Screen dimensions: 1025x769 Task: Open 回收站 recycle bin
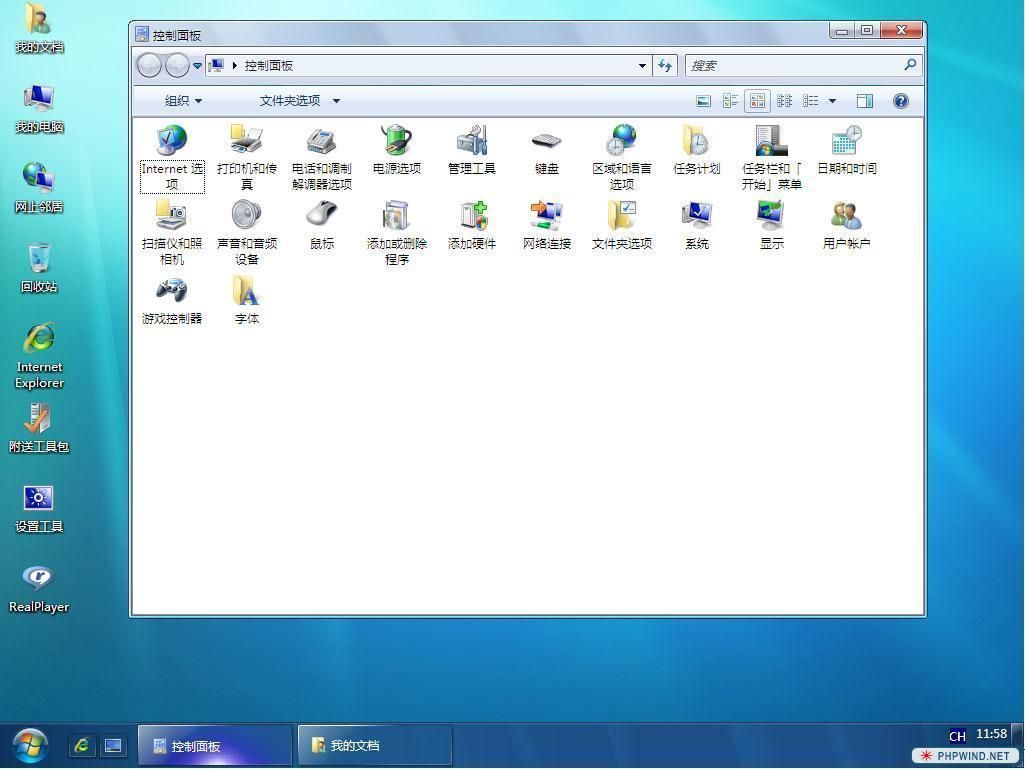tap(39, 268)
